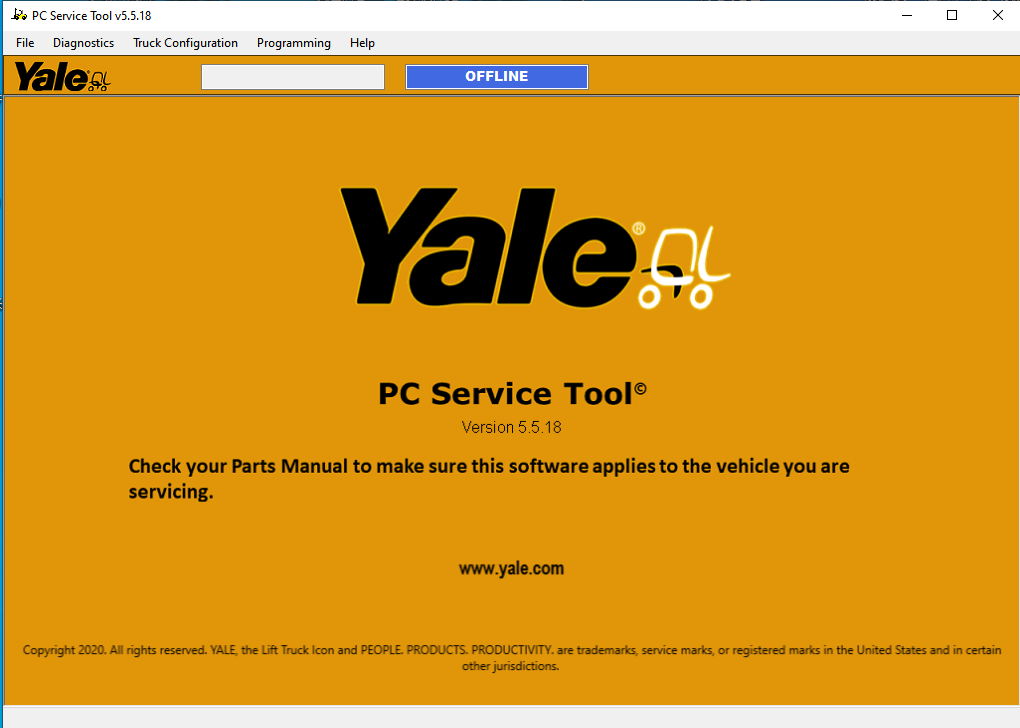Screen dimensions: 1020x728
Task: Click the blue OFFLINE status indicator
Action: click(x=496, y=77)
